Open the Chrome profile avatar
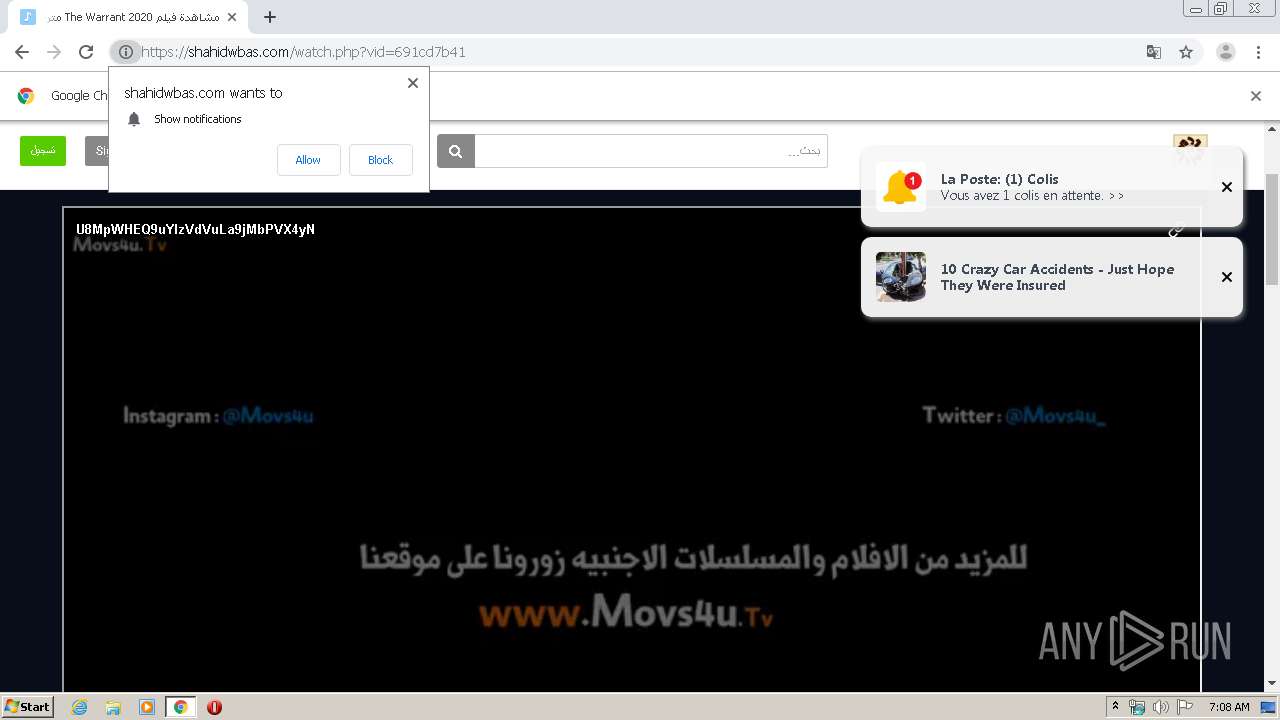This screenshot has width=1280, height=720. [x=1226, y=52]
